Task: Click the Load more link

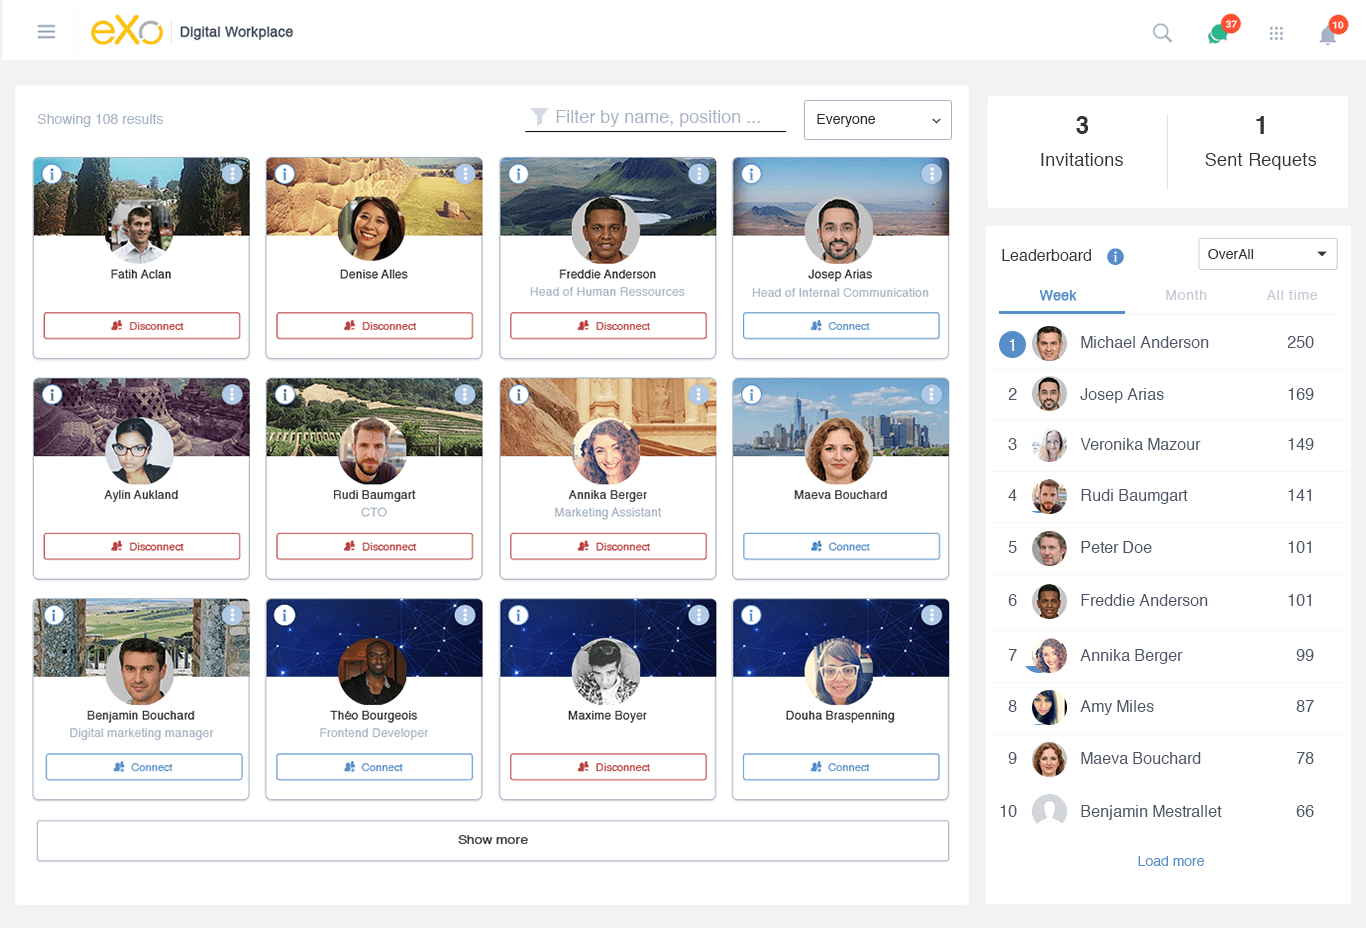Action: (1170, 861)
